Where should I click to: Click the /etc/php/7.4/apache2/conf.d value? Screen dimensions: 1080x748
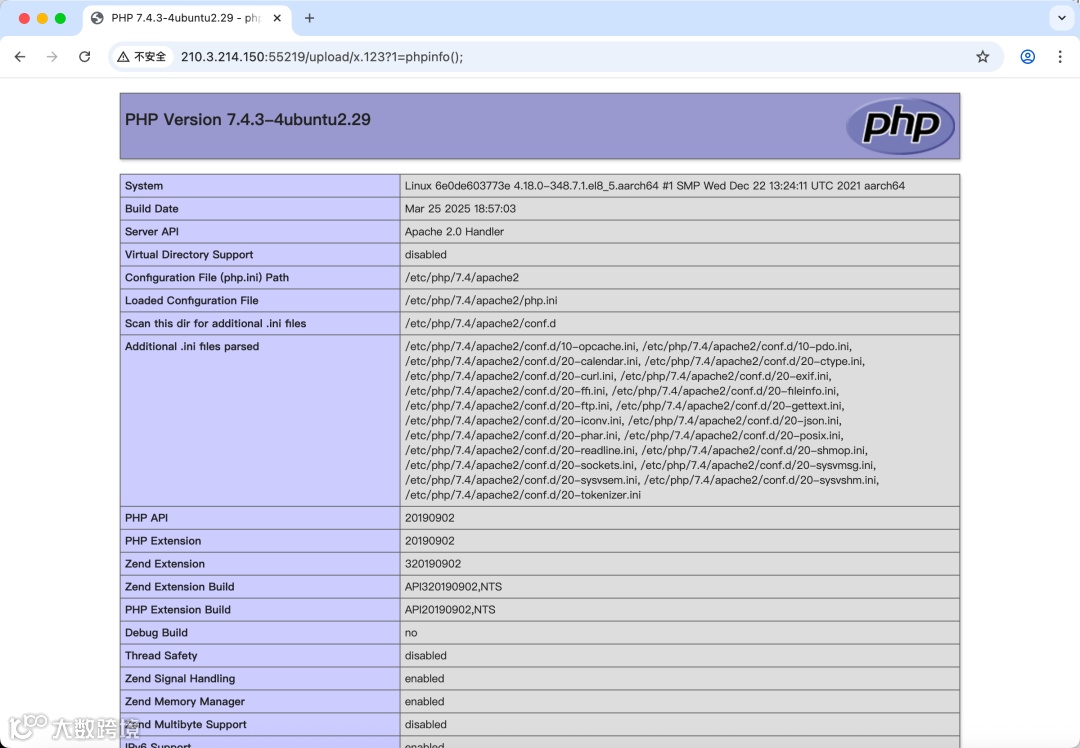coord(480,323)
